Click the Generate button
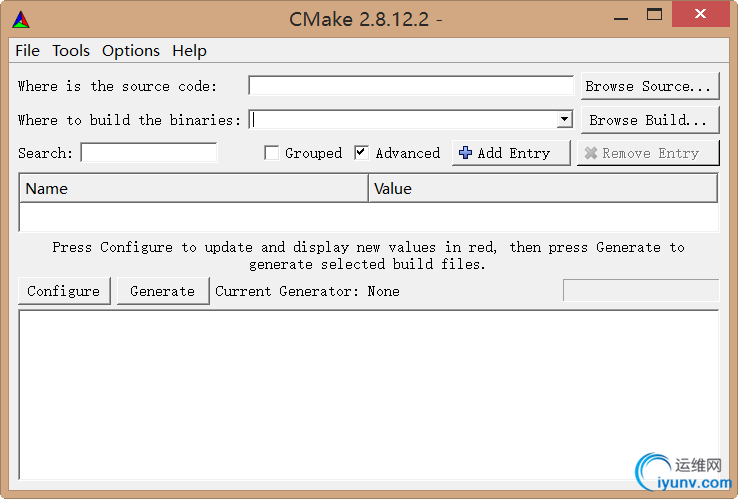 (163, 291)
